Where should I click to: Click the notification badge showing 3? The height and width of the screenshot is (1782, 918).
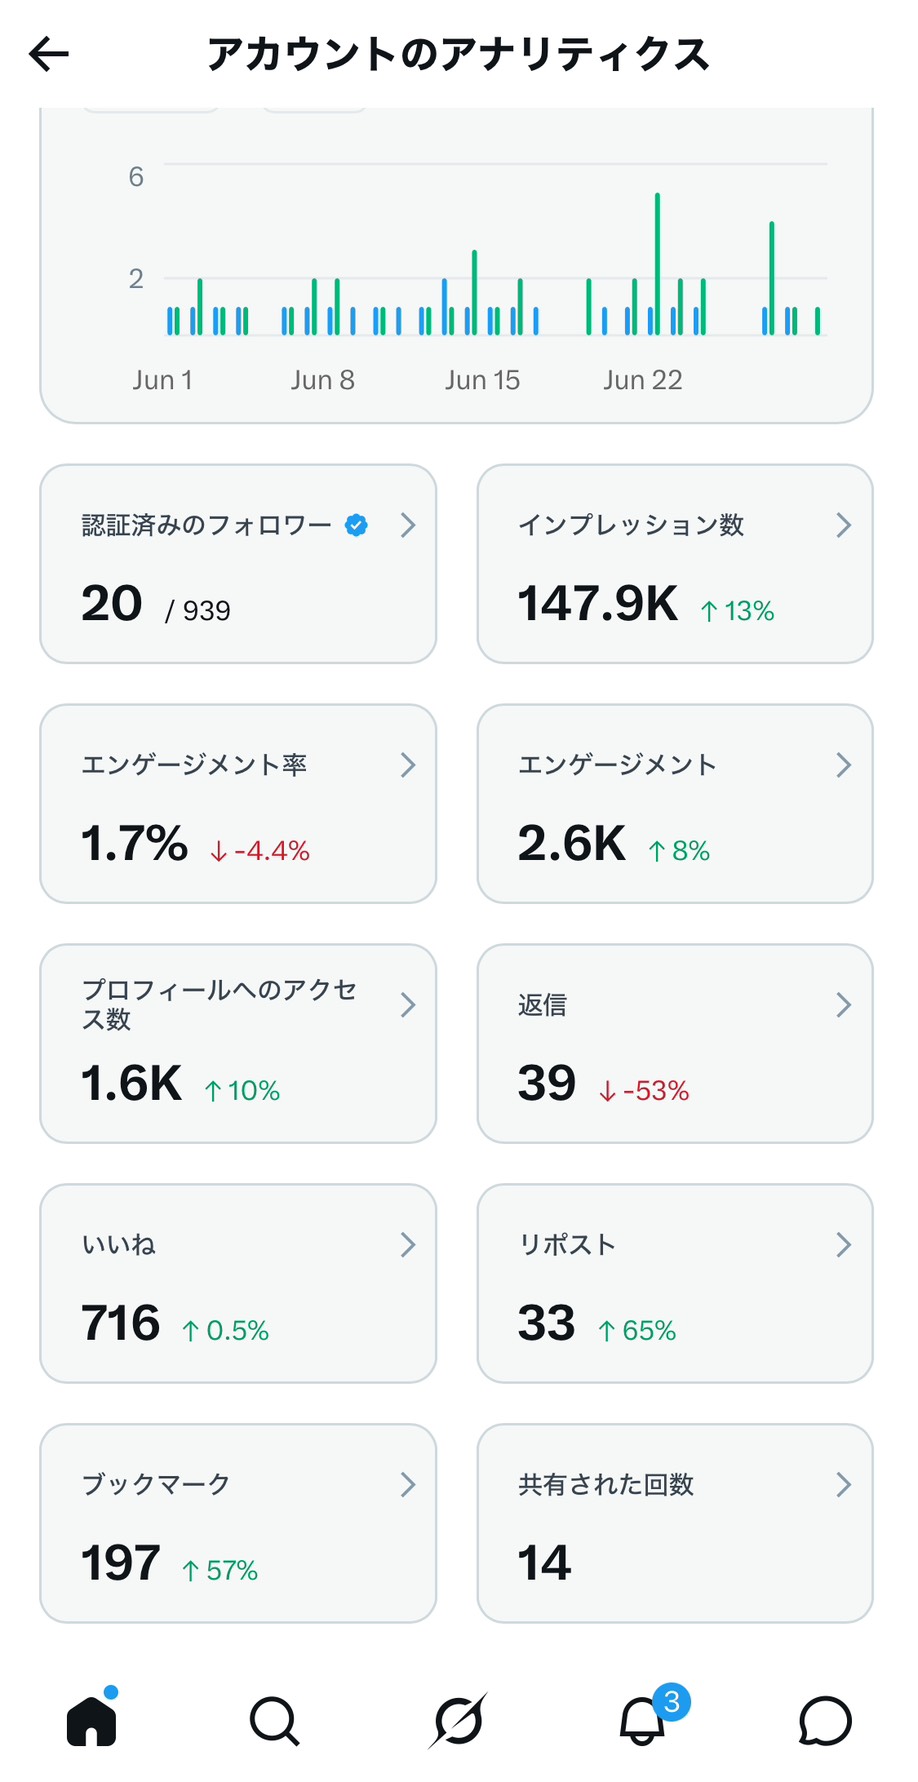[672, 1702]
